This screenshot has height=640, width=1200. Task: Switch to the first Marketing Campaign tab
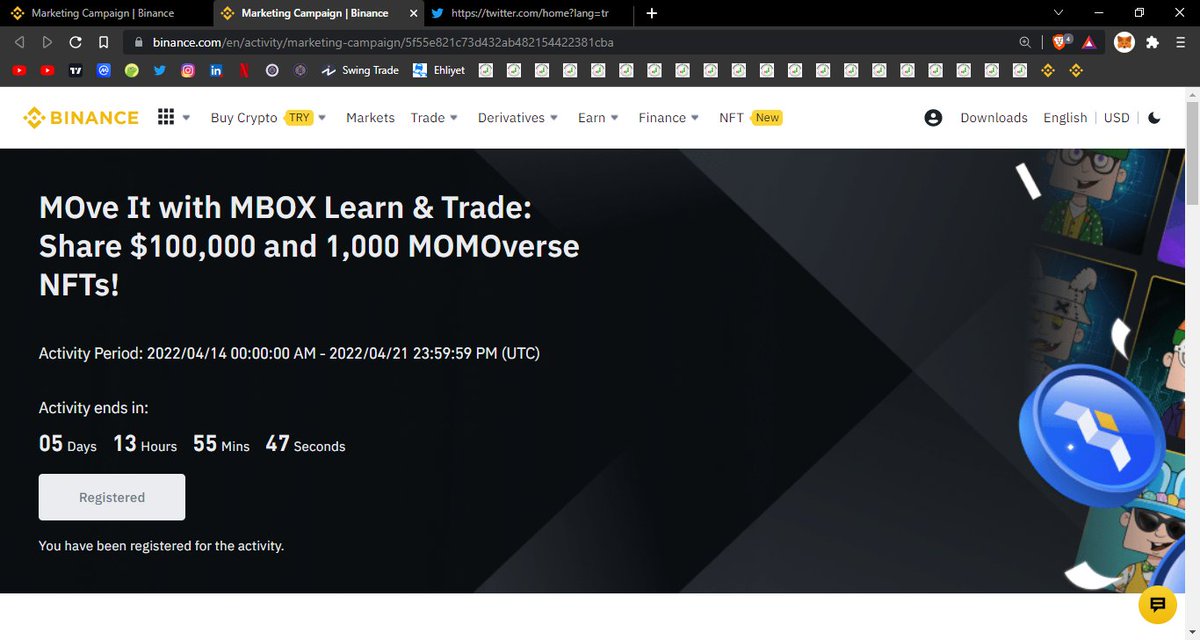tap(102, 13)
